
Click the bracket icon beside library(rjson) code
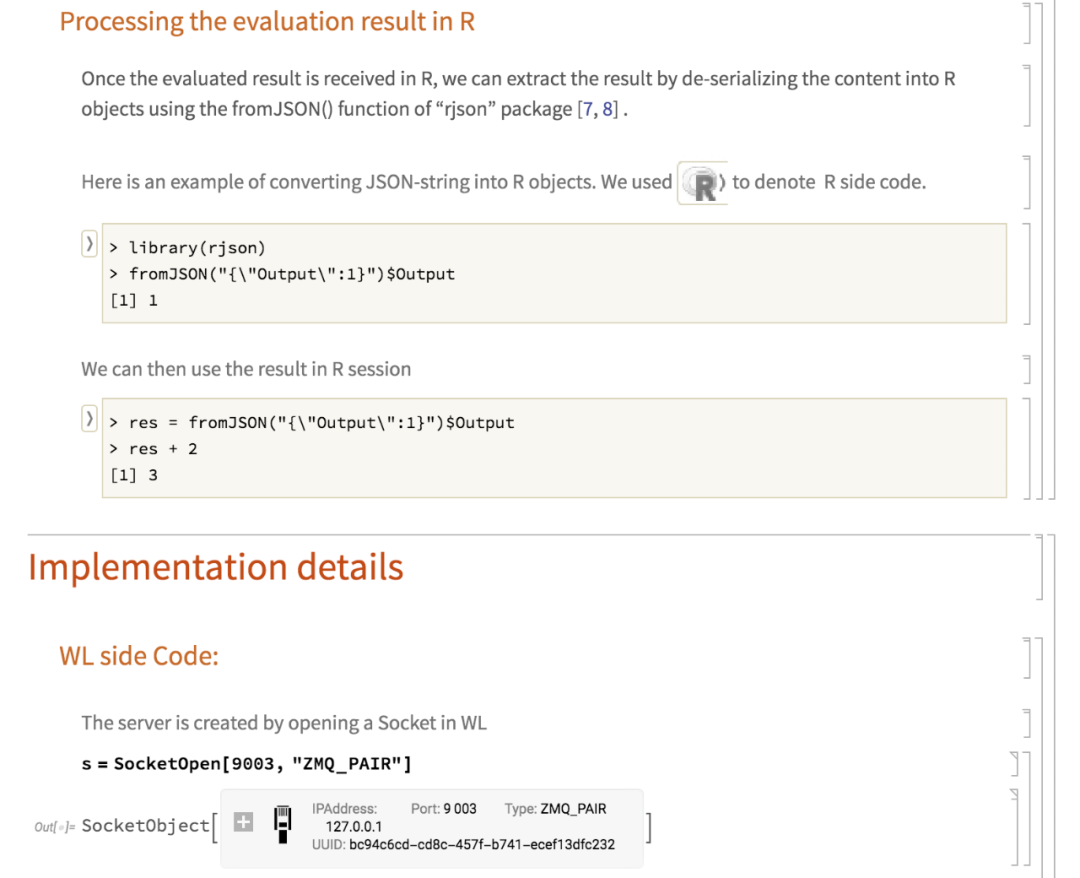90,244
